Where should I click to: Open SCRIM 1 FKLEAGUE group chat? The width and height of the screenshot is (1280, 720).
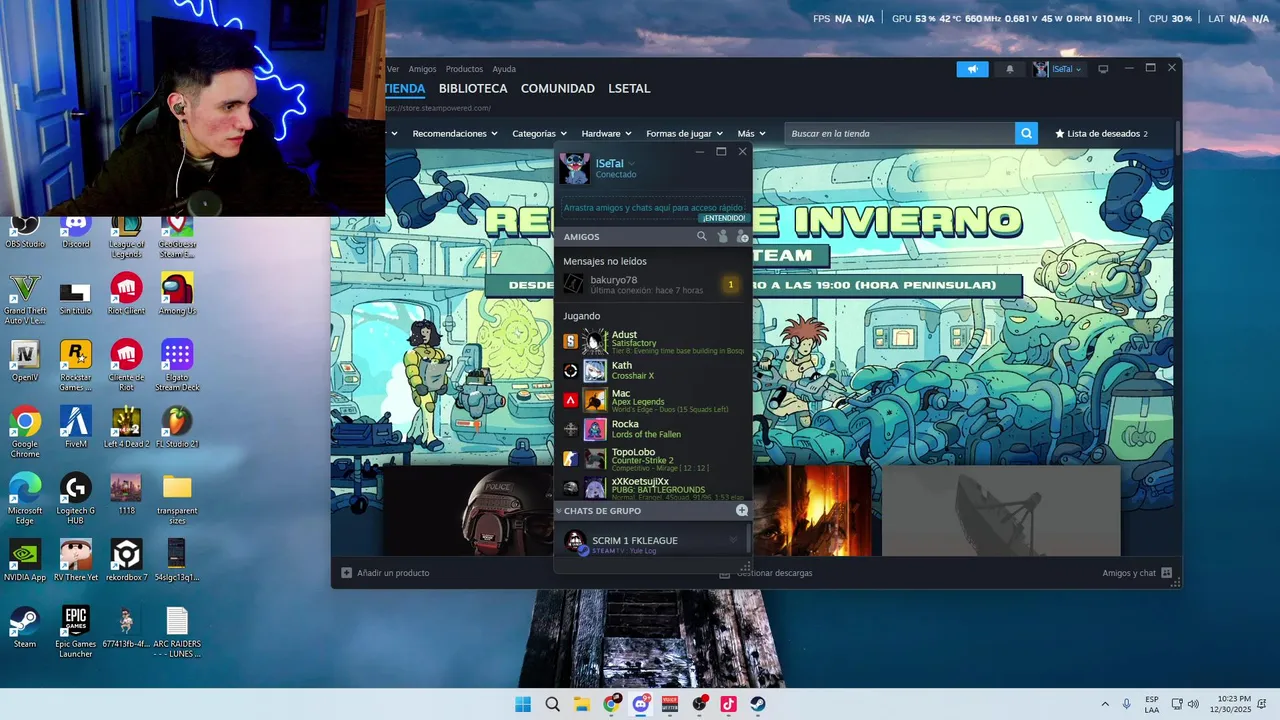pos(652,544)
